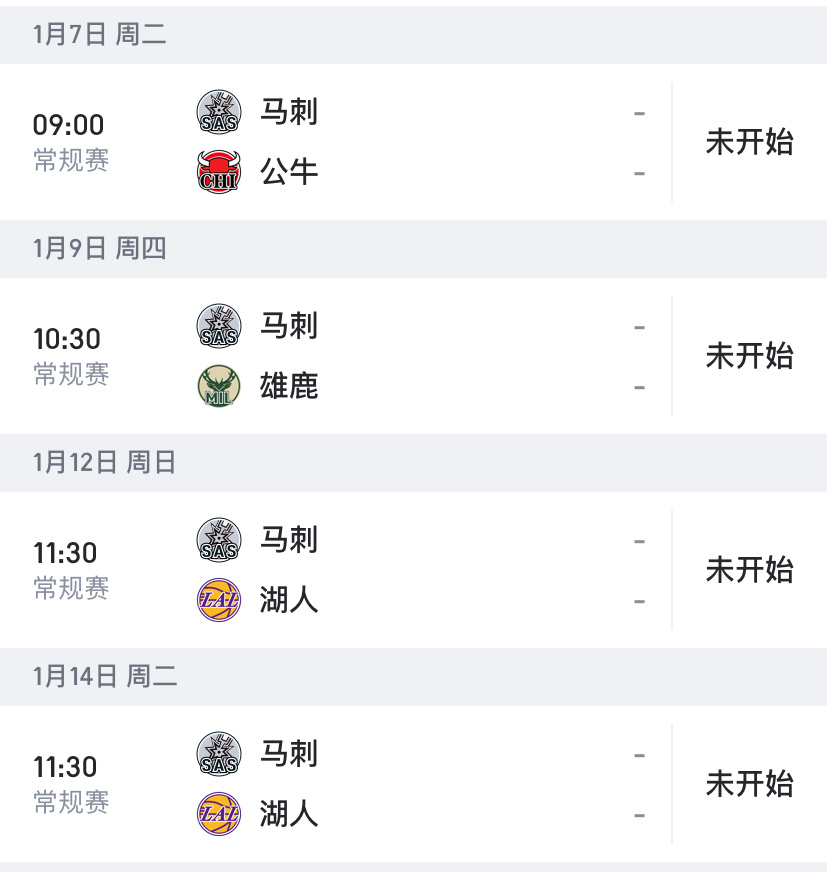The image size is (827, 872).
Task: Open the 09:00 常规赛 game time entry
Action: click(x=71, y=142)
